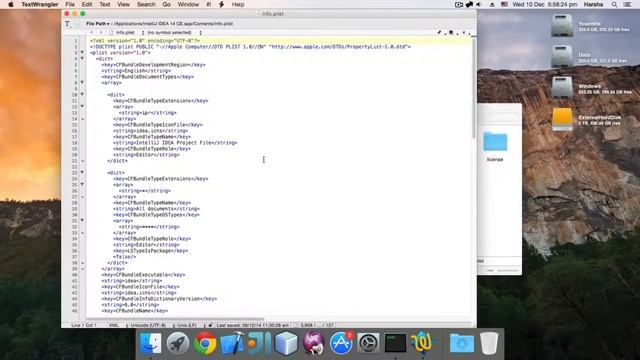This screenshot has width=640, height=360.
Task: Open the Search menu
Action: 146,4
